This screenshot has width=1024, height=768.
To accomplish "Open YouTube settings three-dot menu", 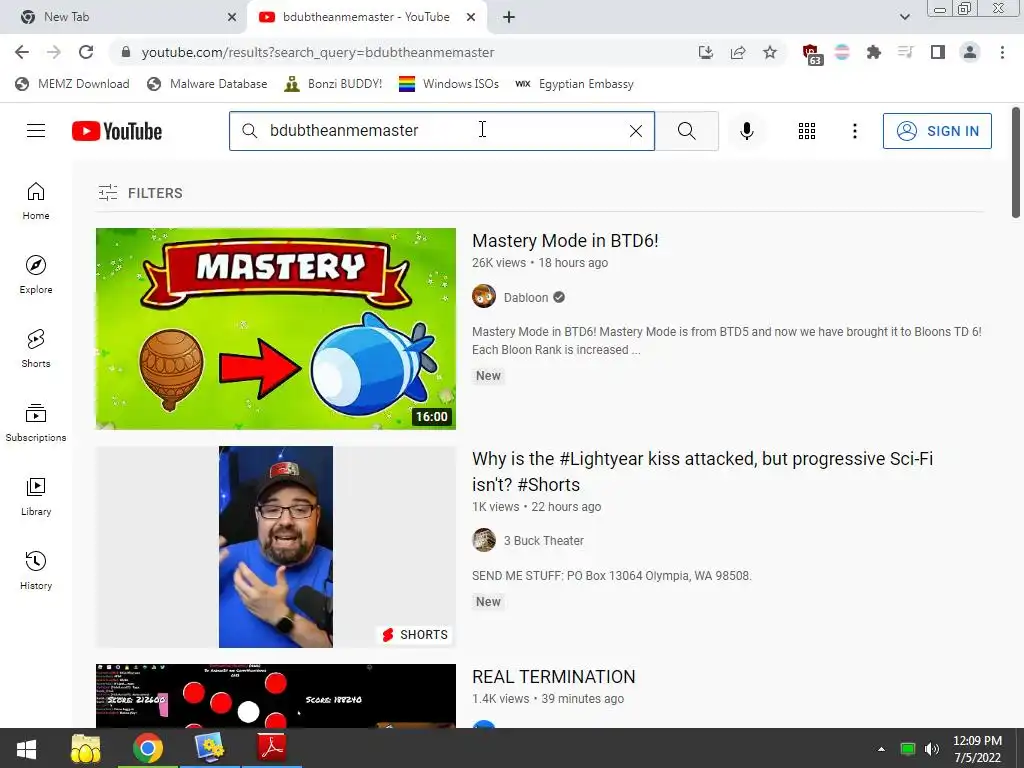I will pos(854,131).
